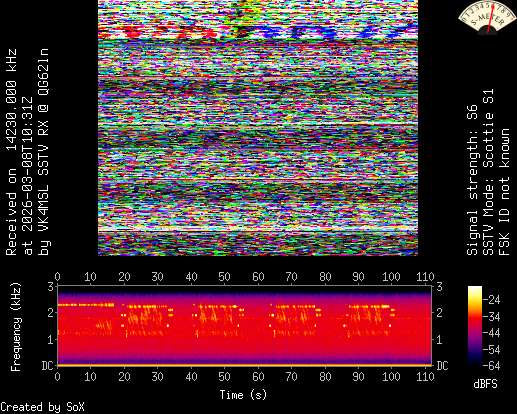
Task: Click the initial 2.3 kHz tone burst
Action: [x=86, y=305]
